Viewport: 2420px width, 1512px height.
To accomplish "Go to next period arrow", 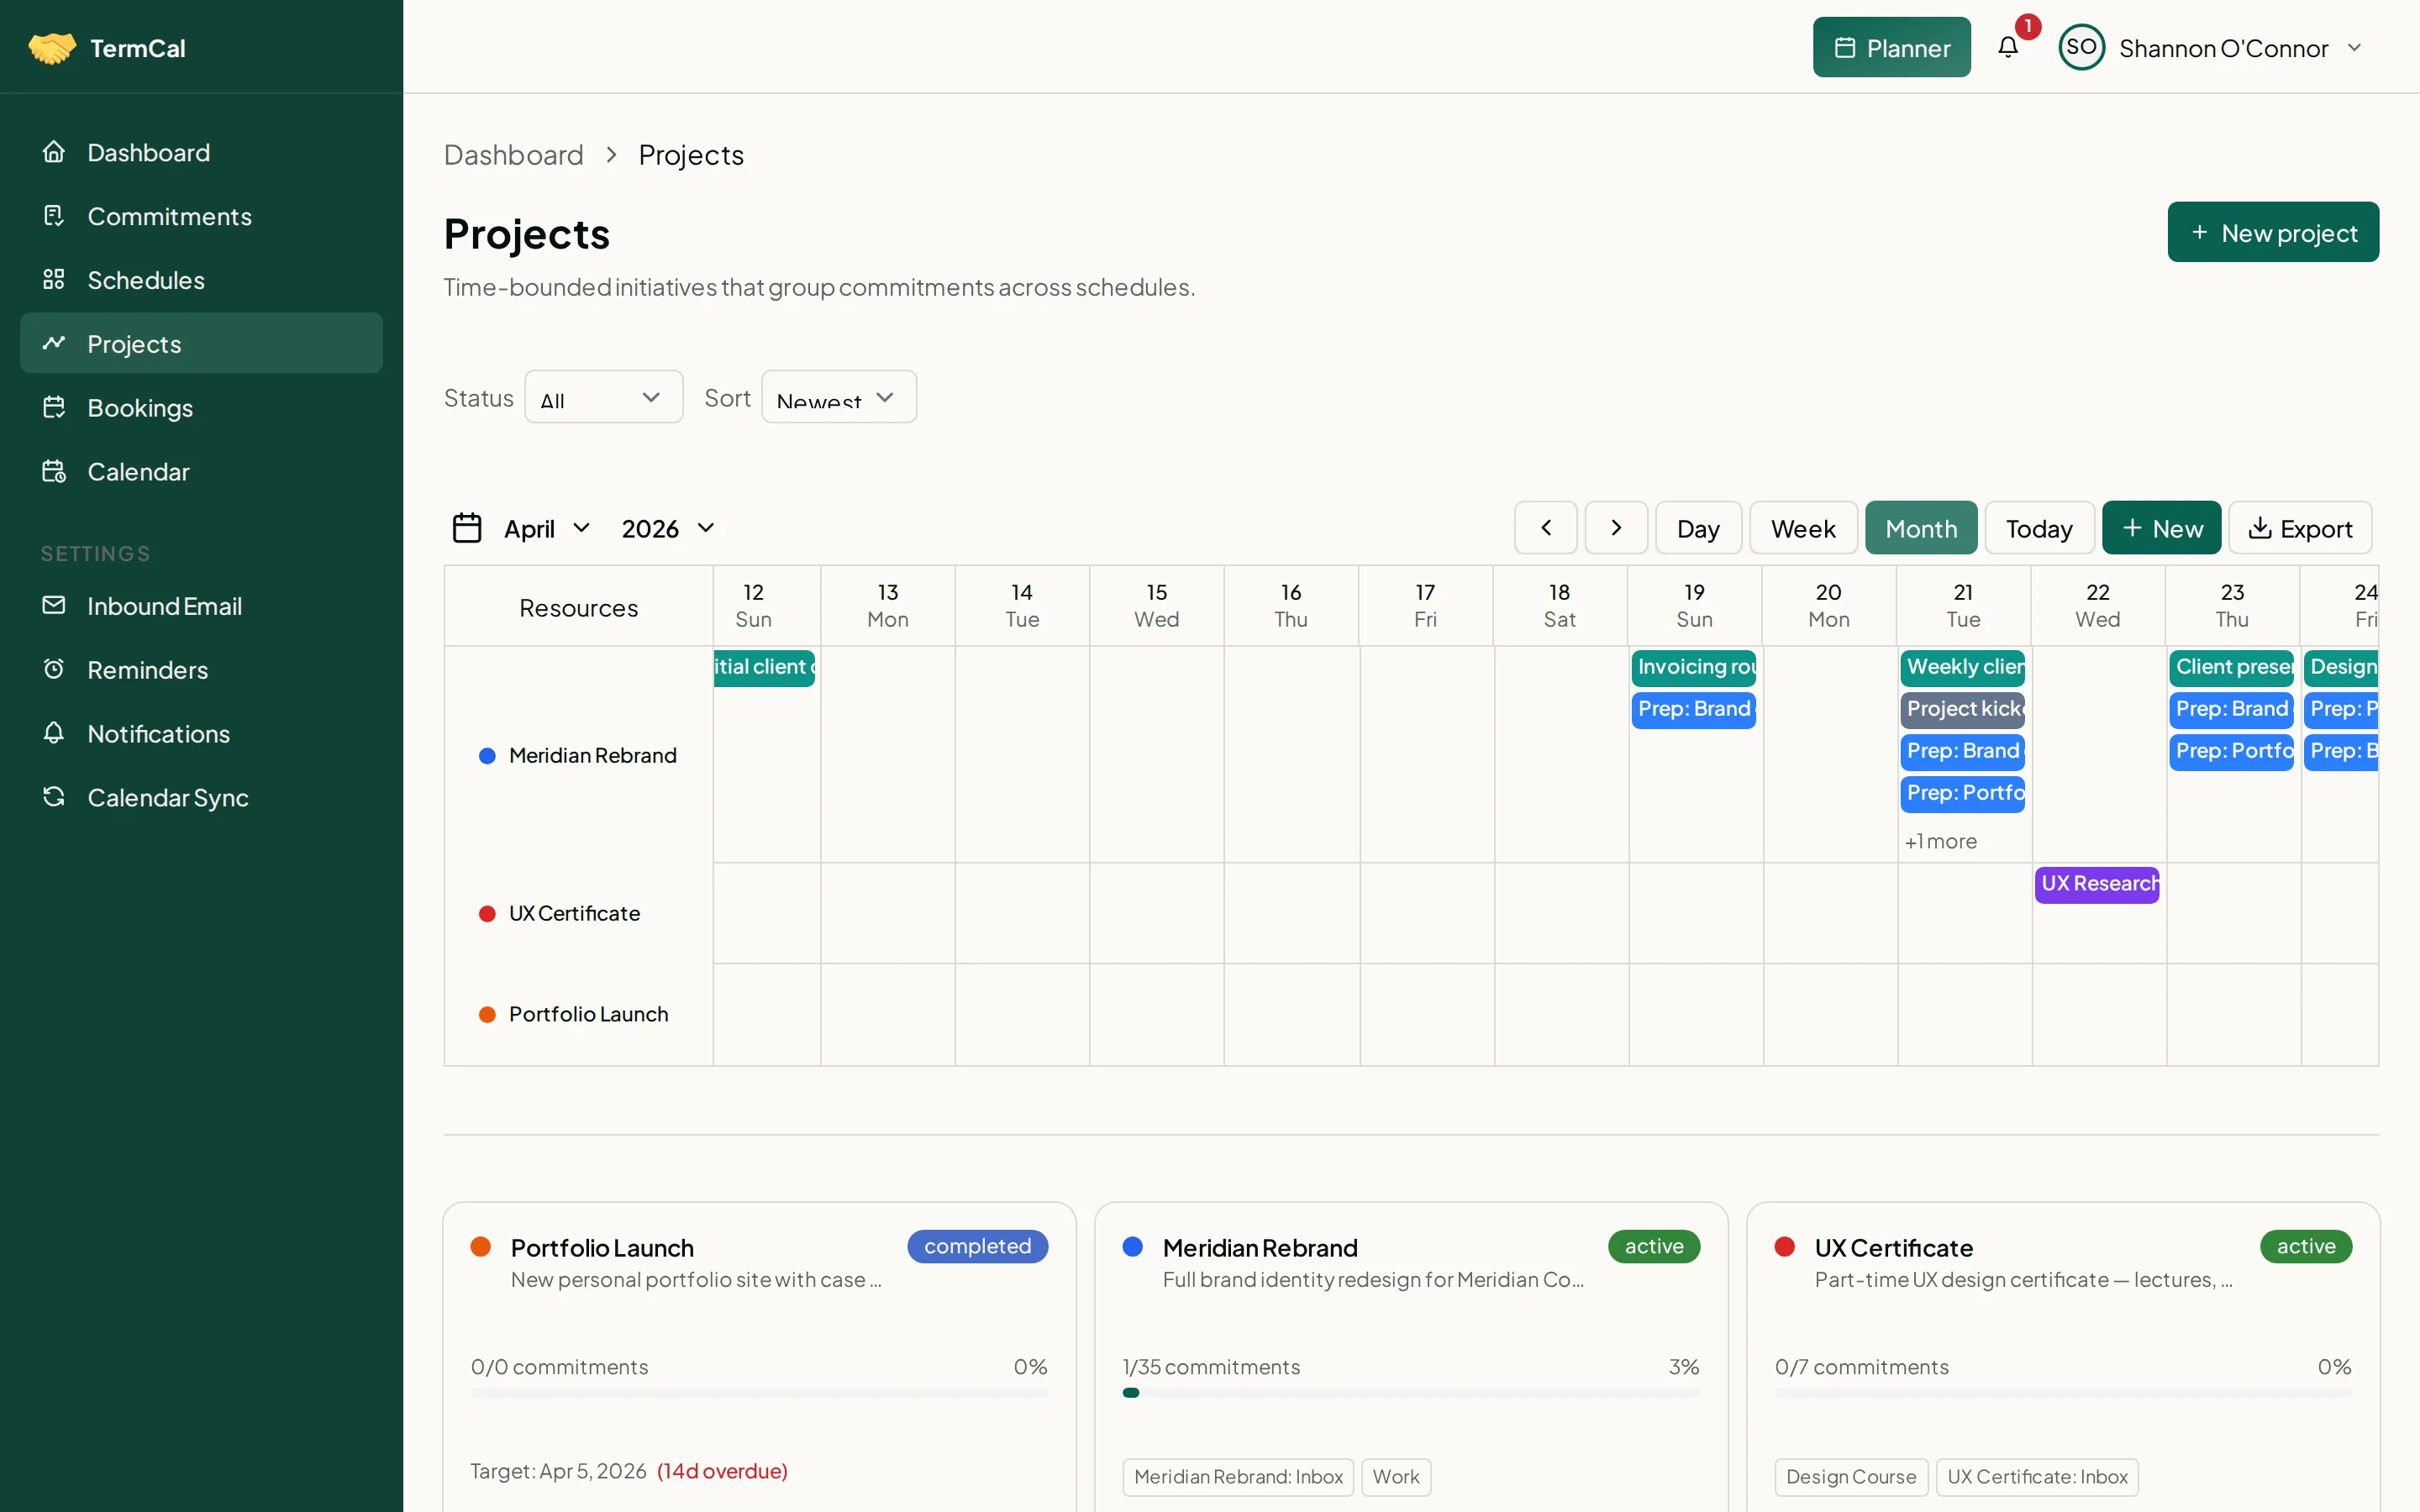I will (1616, 528).
